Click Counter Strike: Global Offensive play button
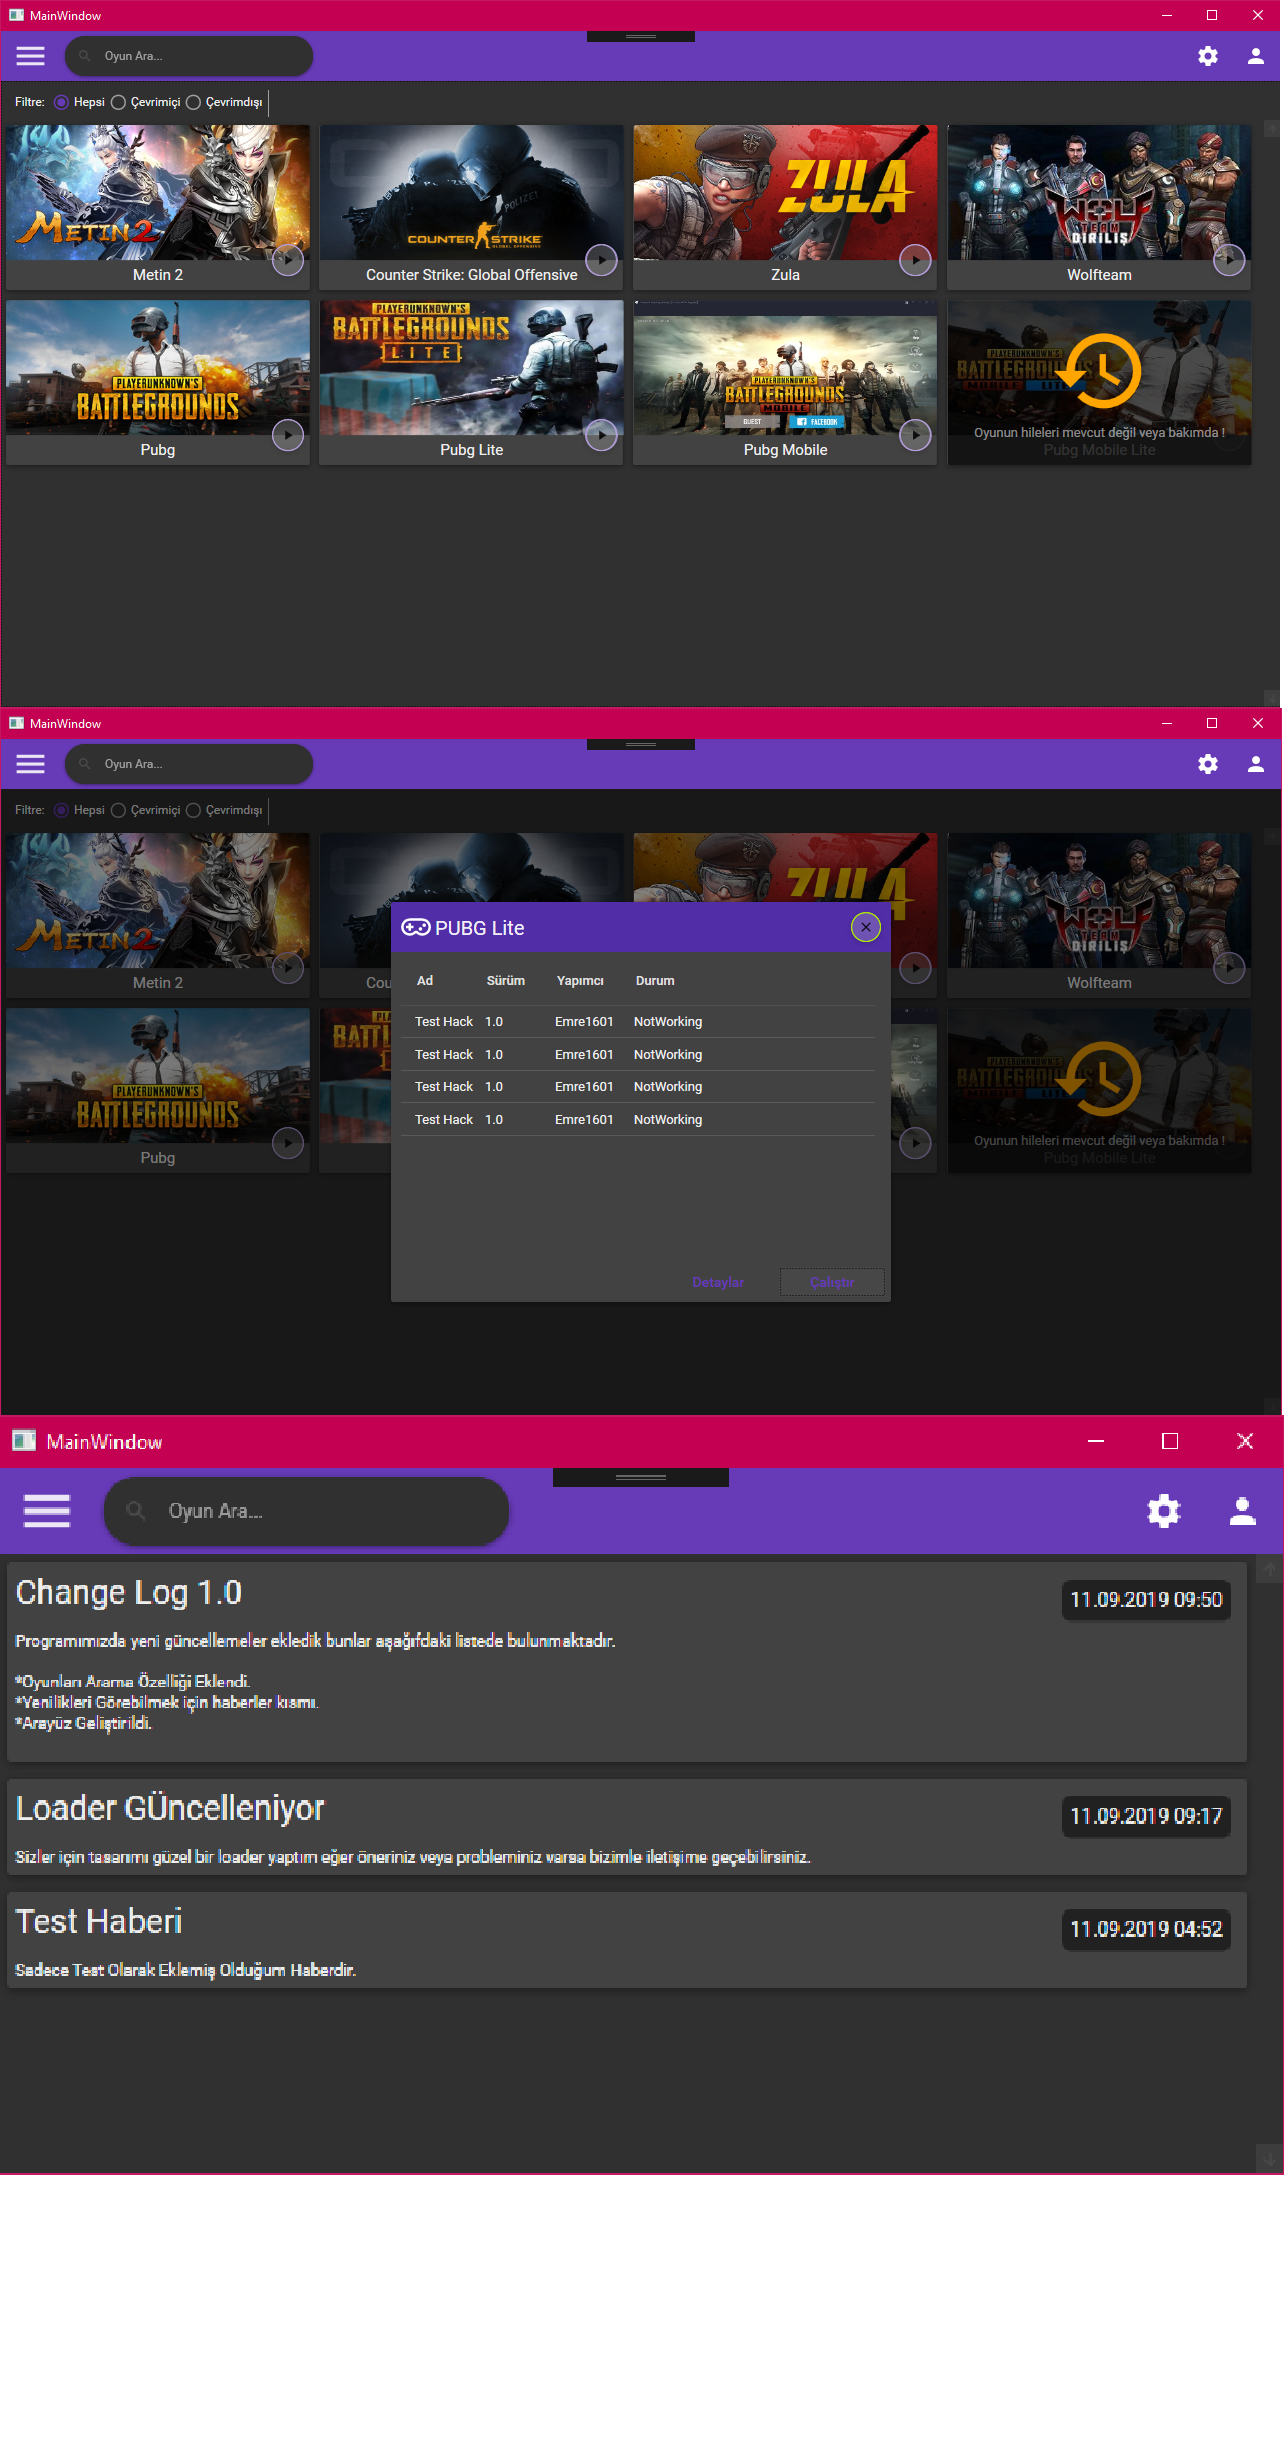The height and width of the screenshot is (2444, 1284). point(601,260)
